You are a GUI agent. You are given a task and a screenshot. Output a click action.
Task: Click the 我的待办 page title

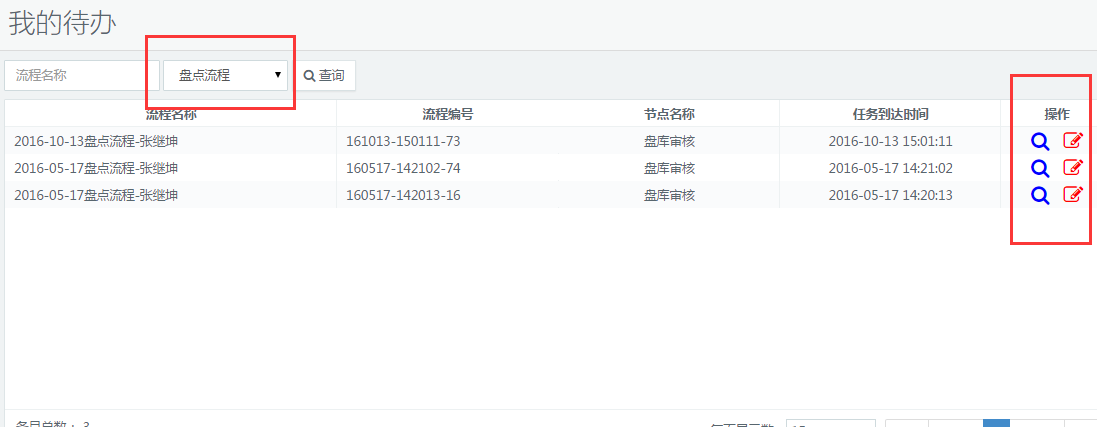pos(63,24)
